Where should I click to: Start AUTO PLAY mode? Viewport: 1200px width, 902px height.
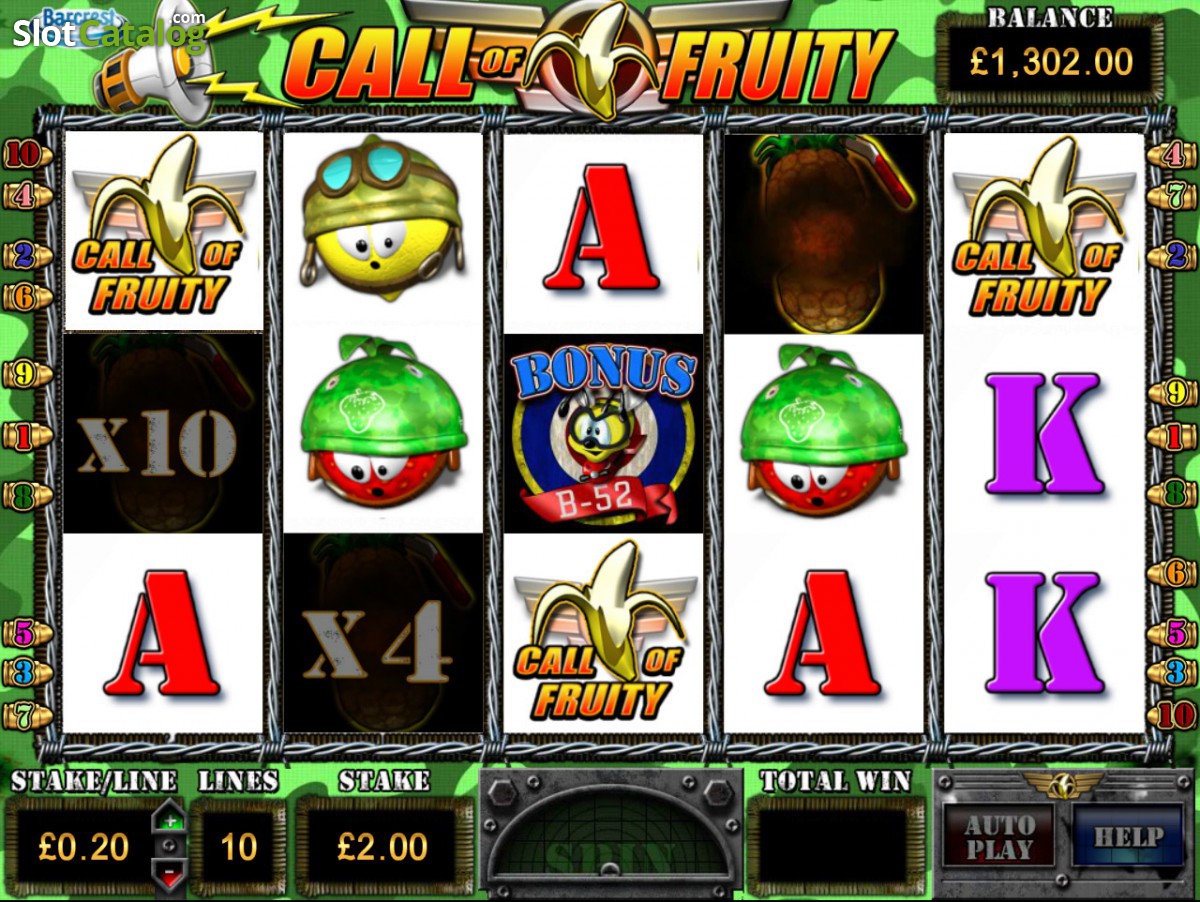click(x=998, y=837)
